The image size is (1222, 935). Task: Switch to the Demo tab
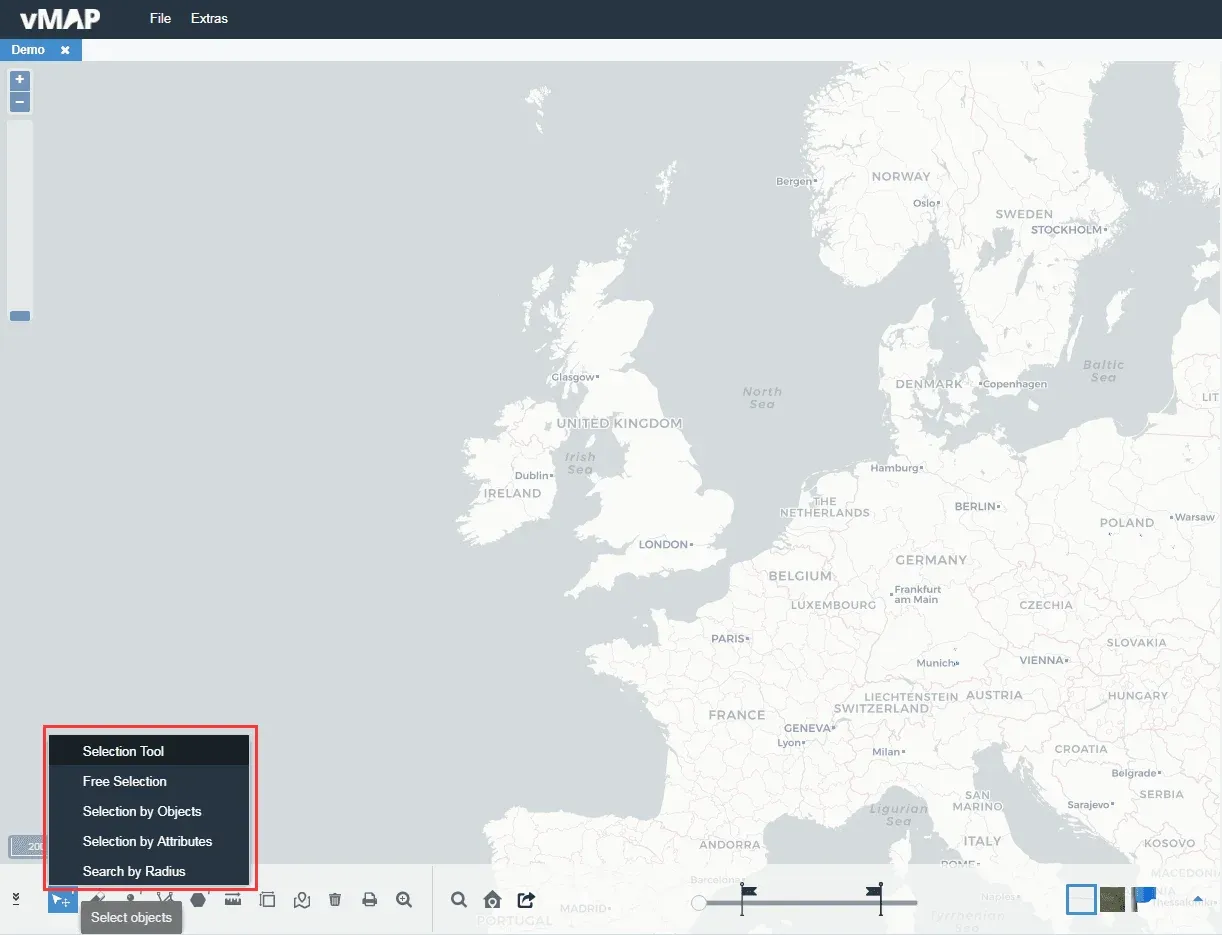[x=28, y=49]
